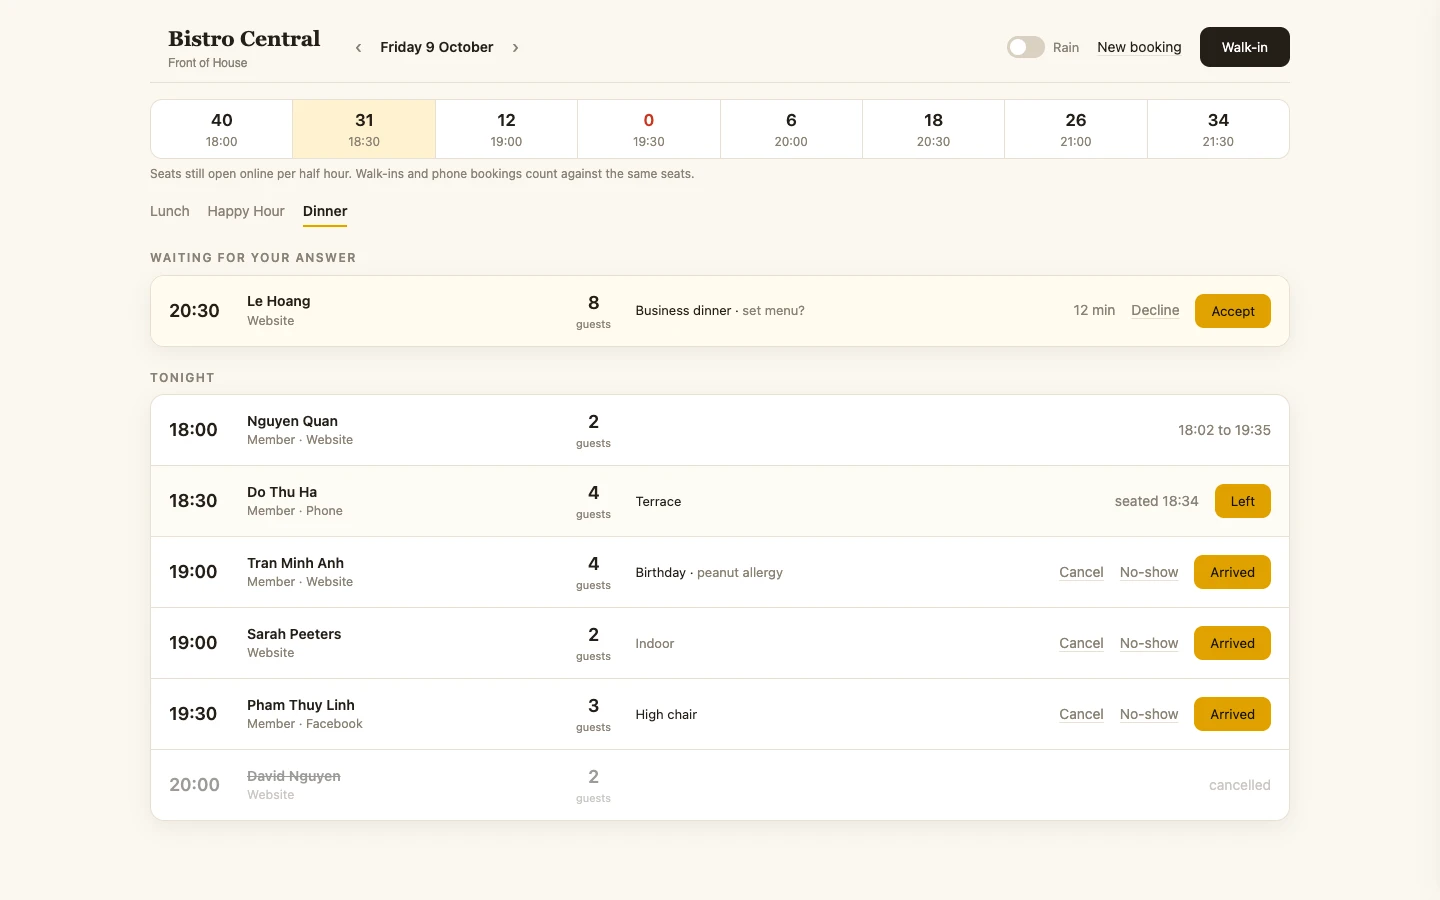Select the 18:00 slot with 40 seats
Image resolution: width=1440 pixels, height=900 pixels.
point(222,129)
